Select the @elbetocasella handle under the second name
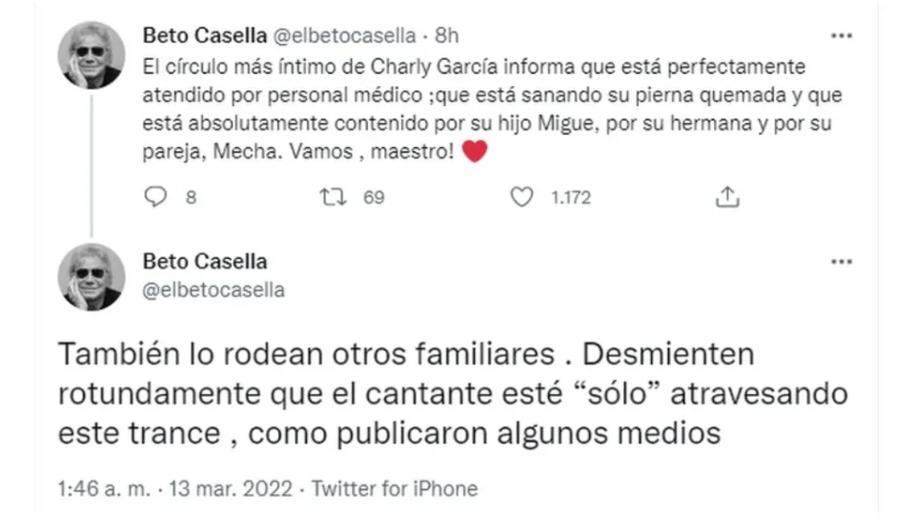Image resolution: width=923 pixels, height=520 pixels. 214,290
